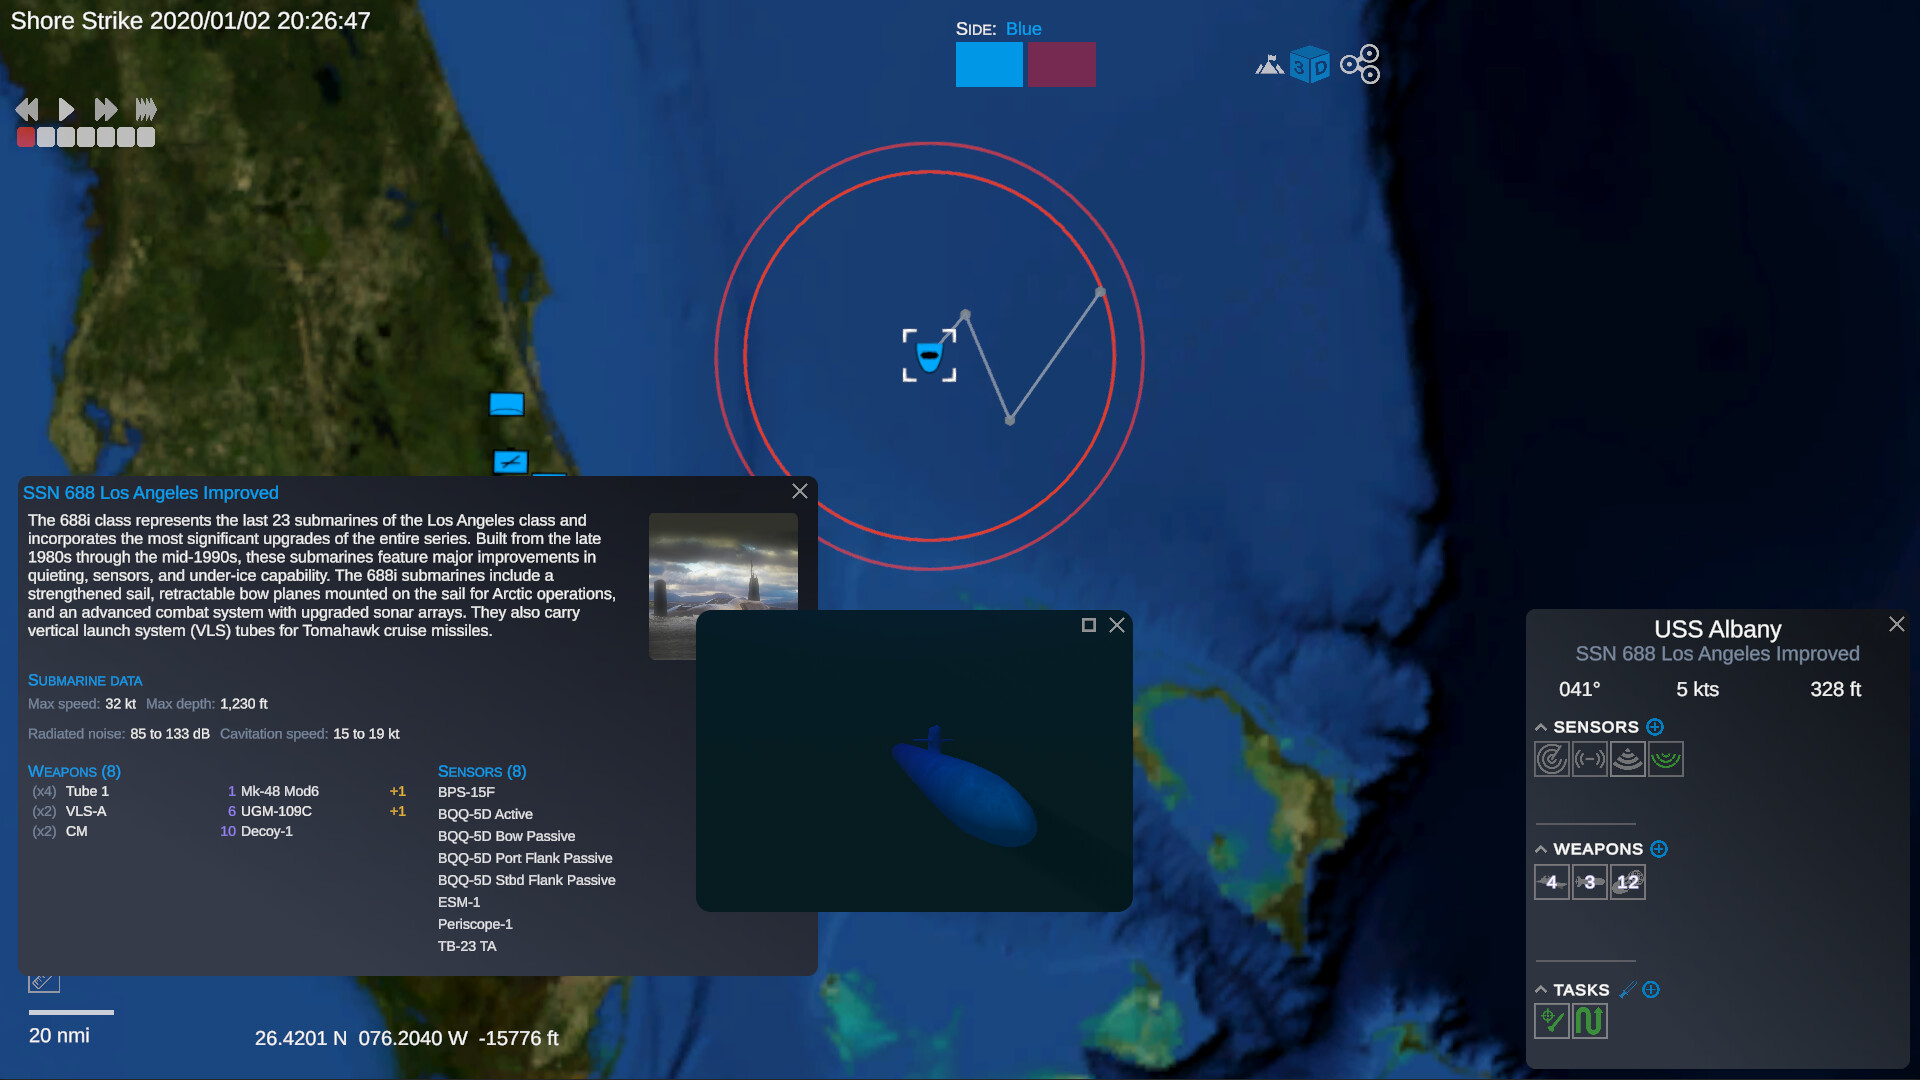Open the green patrol route task
The image size is (1920, 1080).
(1589, 1021)
